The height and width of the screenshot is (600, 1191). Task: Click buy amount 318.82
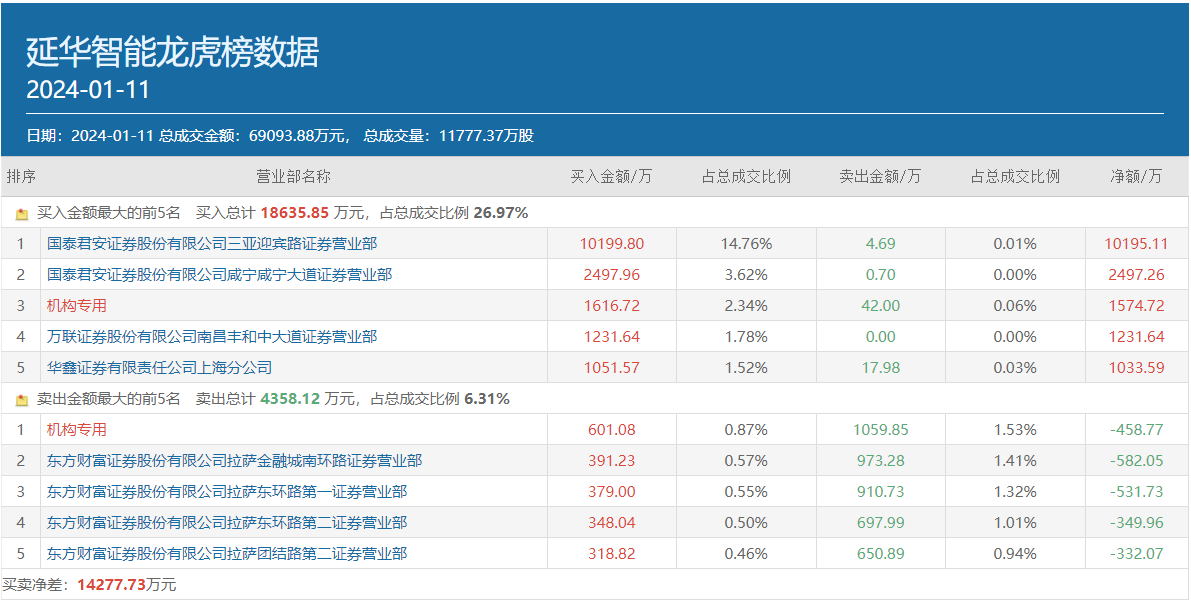[611, 554]
